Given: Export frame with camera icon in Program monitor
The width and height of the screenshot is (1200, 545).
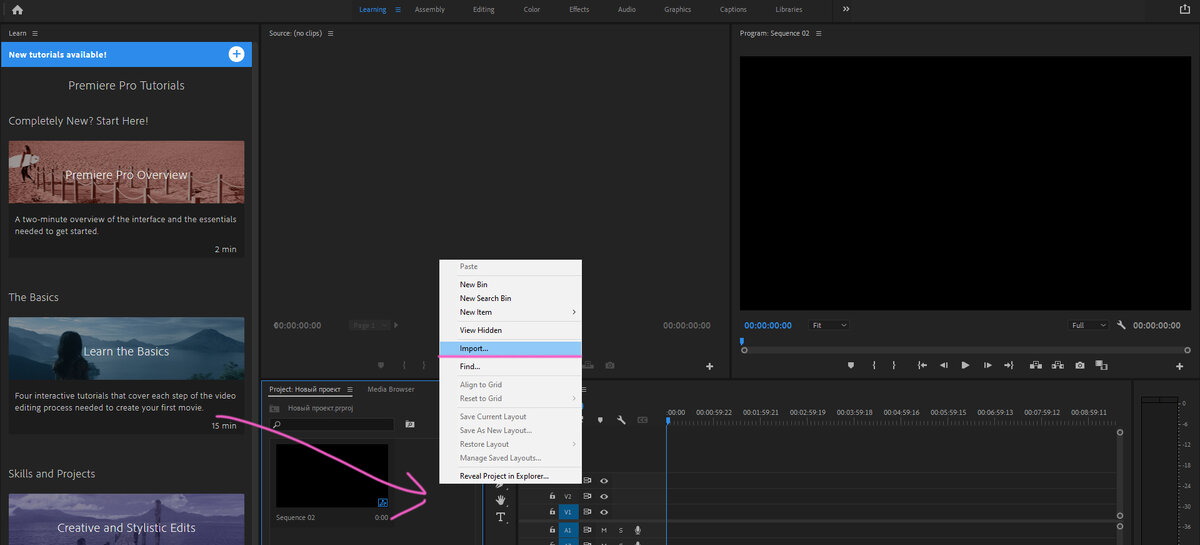Looking at the screenshot, I should point(1079,366).
